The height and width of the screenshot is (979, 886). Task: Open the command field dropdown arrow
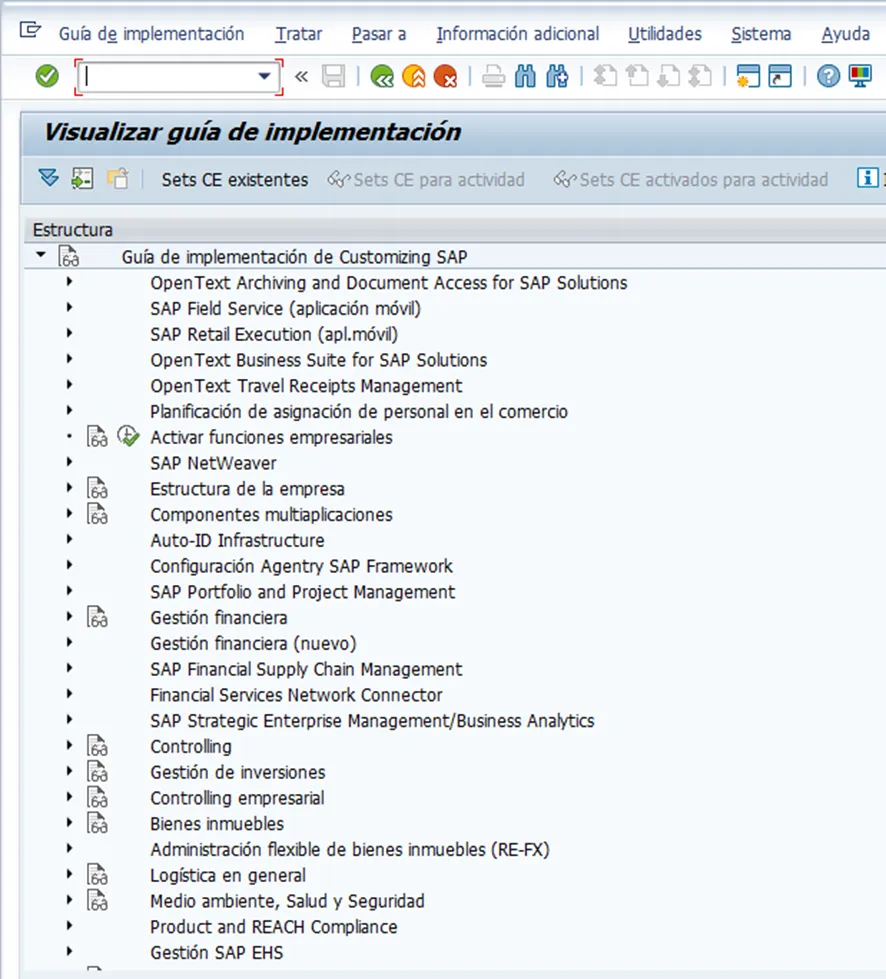coord(264,76)
